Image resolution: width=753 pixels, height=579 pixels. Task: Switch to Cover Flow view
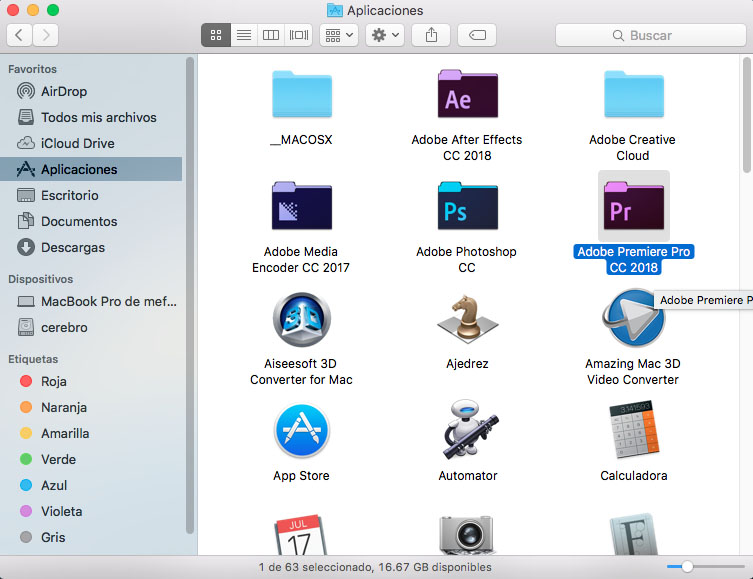coord(298,35)
